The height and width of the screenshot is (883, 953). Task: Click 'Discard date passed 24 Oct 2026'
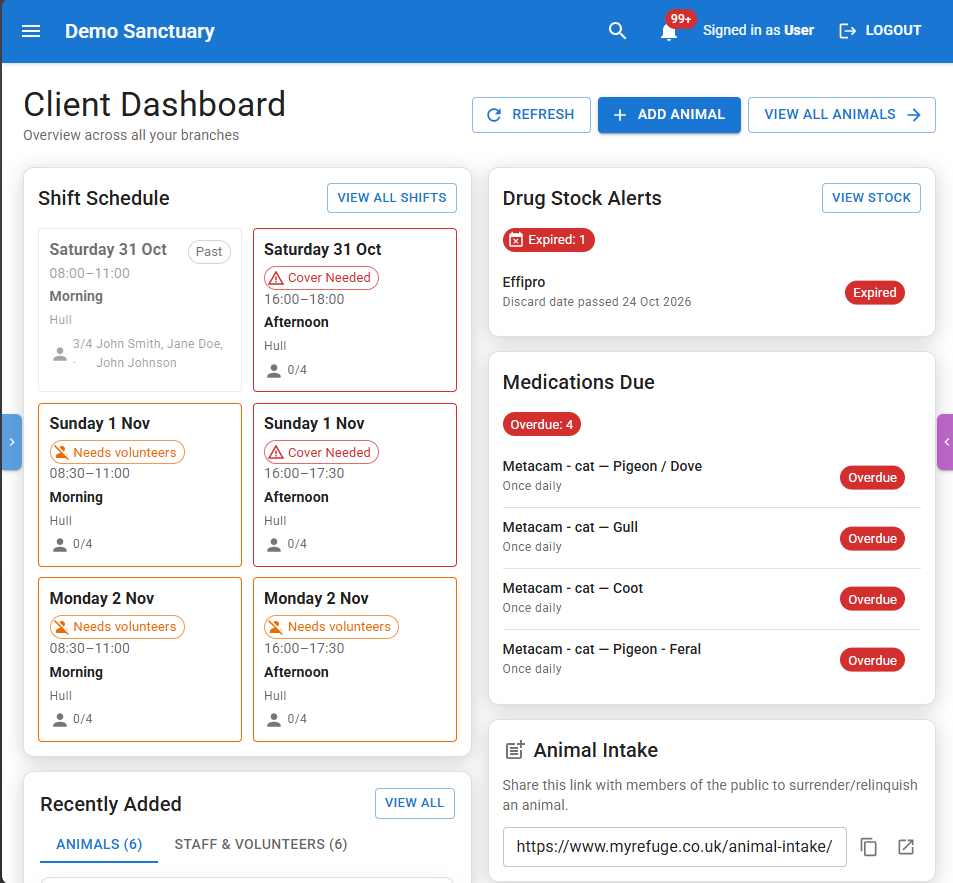pos(597,301)
